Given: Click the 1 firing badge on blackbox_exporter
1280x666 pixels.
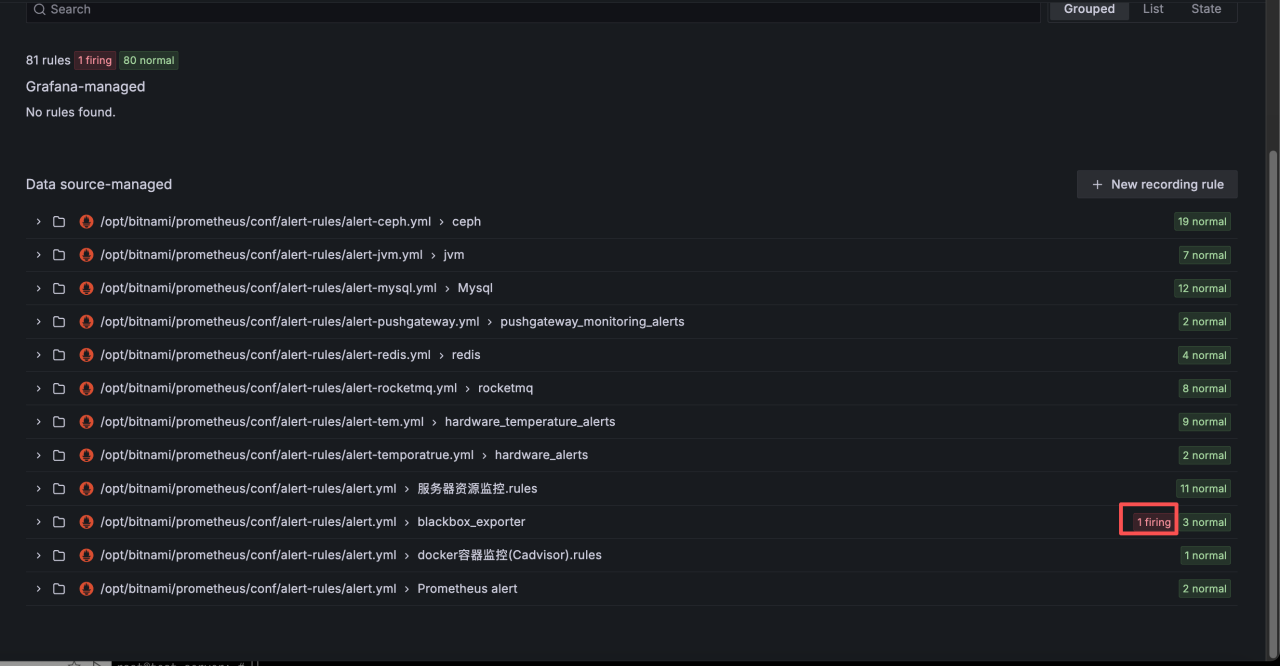Looking at the screenshot, I should 1153,522.
